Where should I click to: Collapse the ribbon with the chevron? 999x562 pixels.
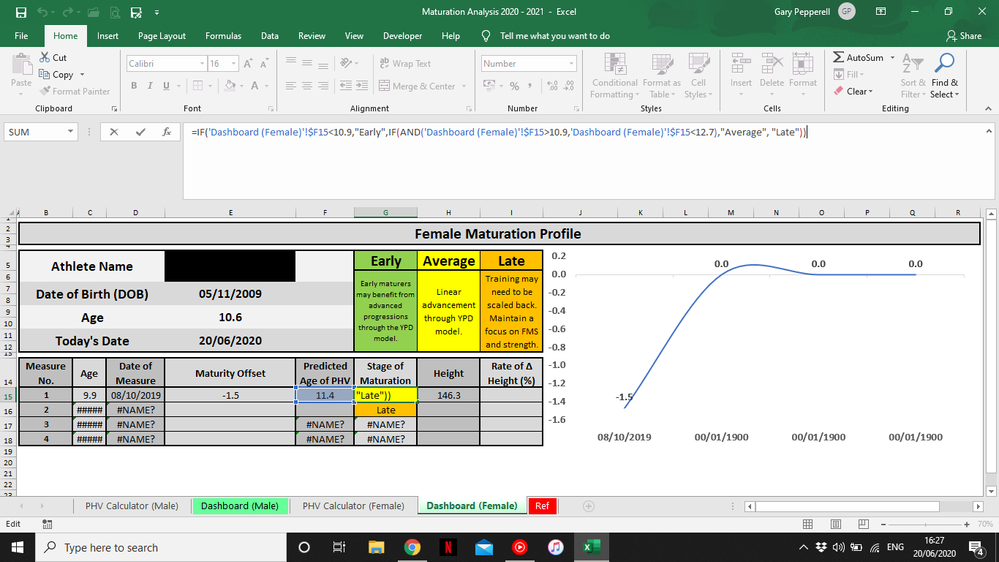pos(988,109)
